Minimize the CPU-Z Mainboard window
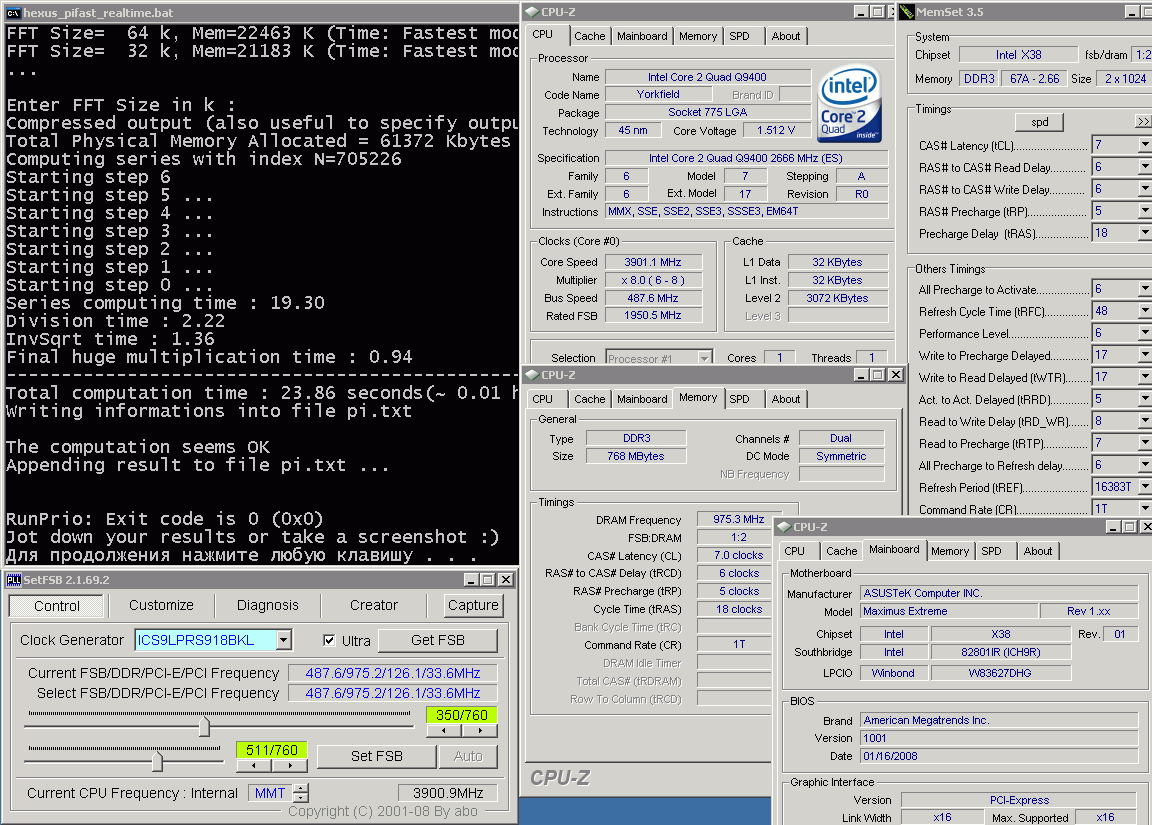The image size is (1152, 825). pyautogui.click(x=1114, y=527)
